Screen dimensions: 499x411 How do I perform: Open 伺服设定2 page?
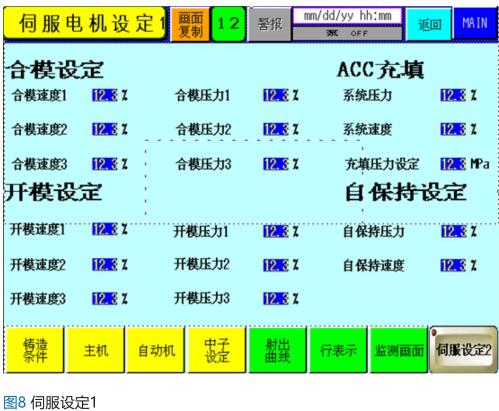click(463, 350)
